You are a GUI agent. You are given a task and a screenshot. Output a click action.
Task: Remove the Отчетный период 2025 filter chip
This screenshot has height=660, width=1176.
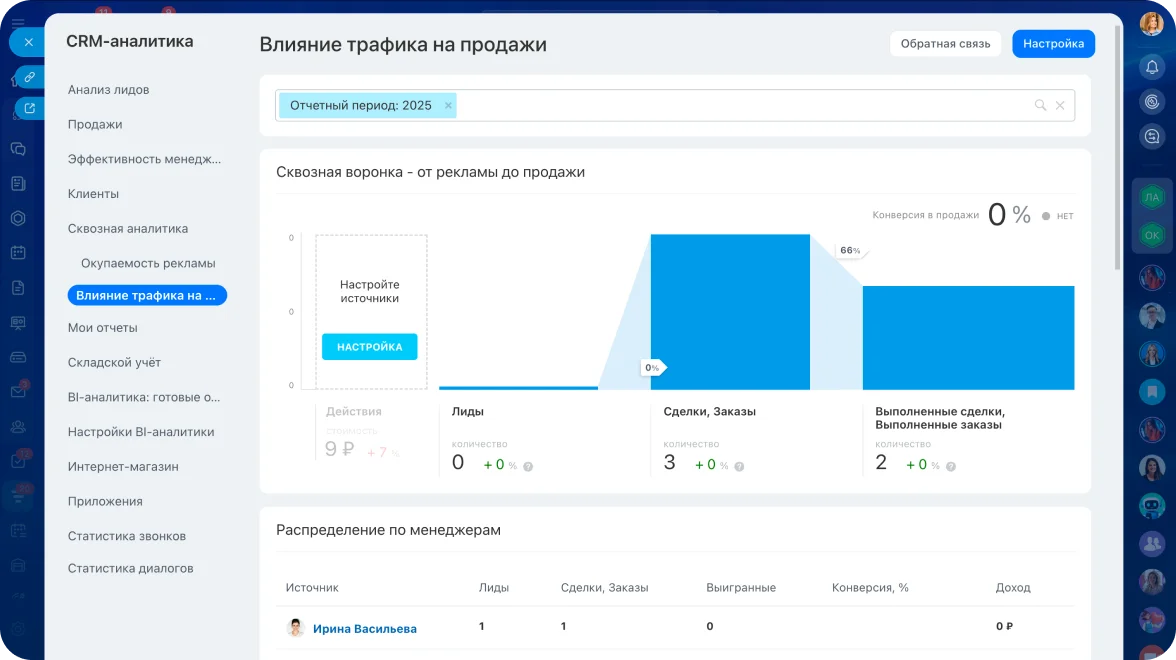tap(448, 104)
